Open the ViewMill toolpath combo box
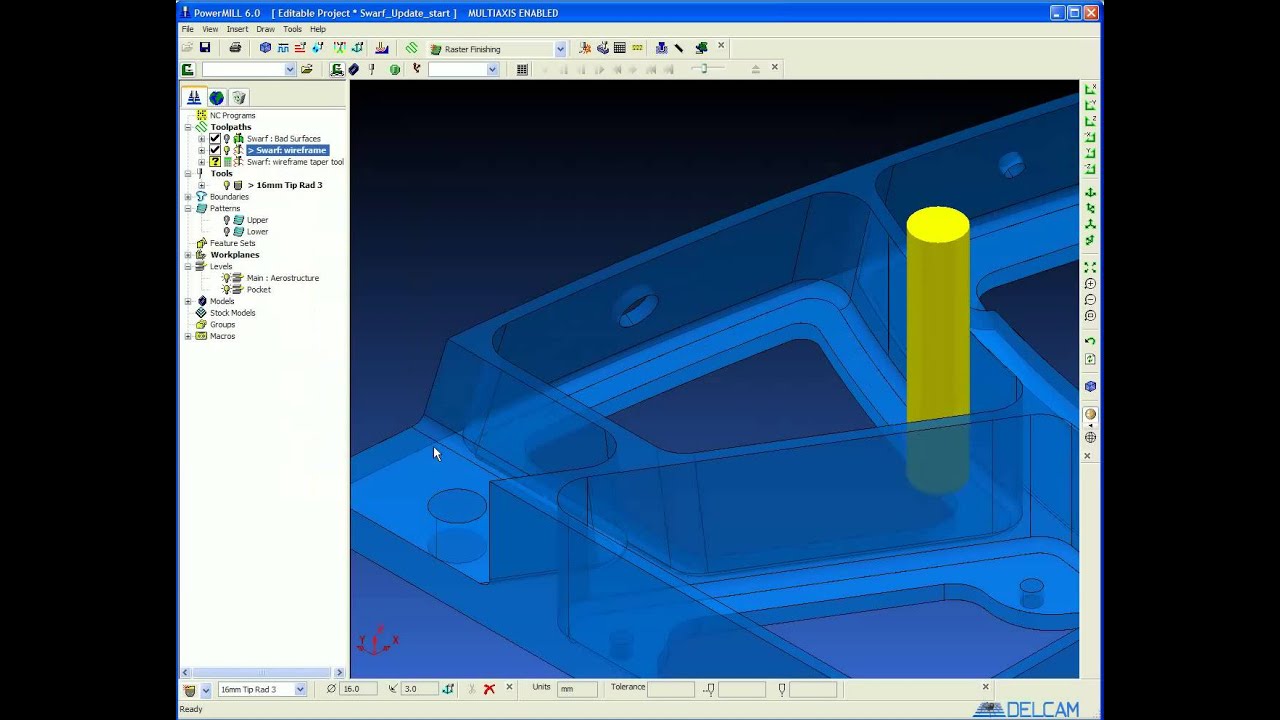1280x720 pixels. click(x=249, y=69)
